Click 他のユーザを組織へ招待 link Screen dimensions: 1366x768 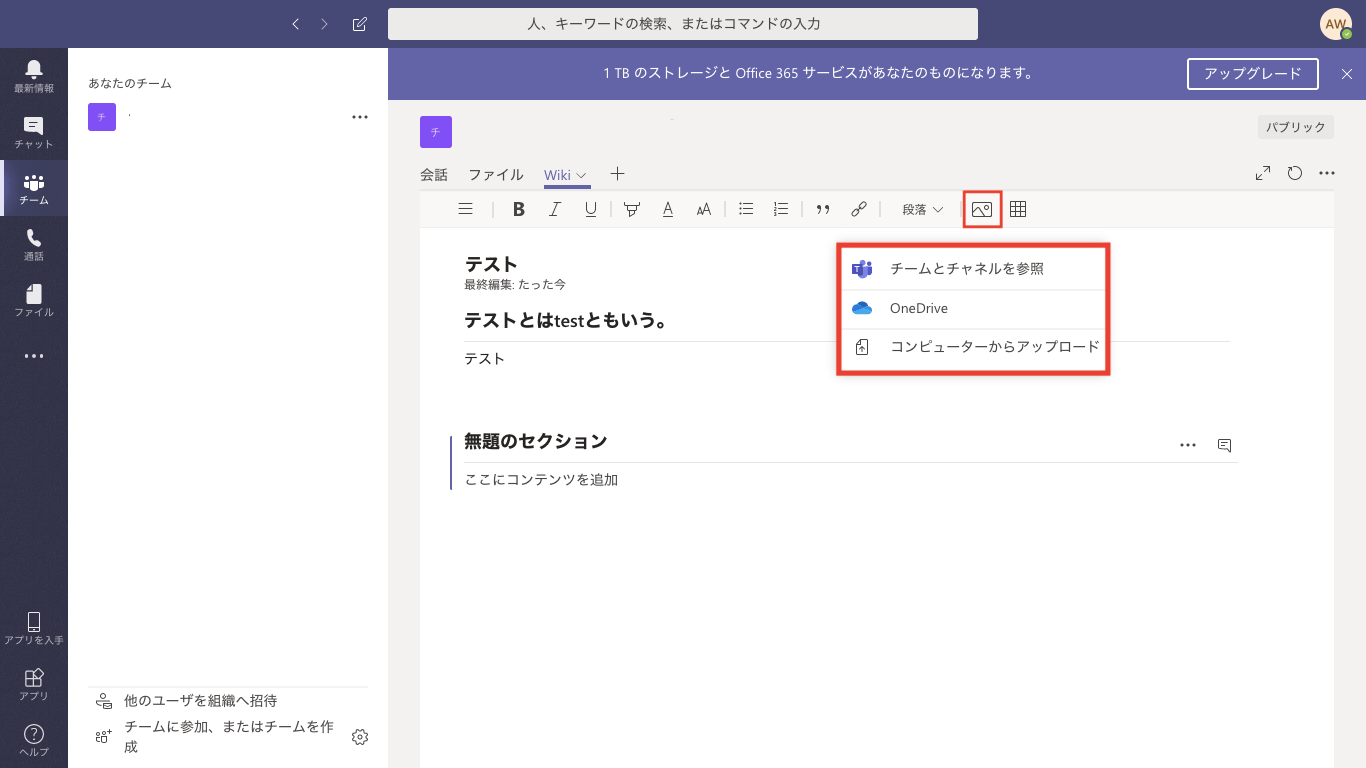pyautogui.click(x=200, y=701)
